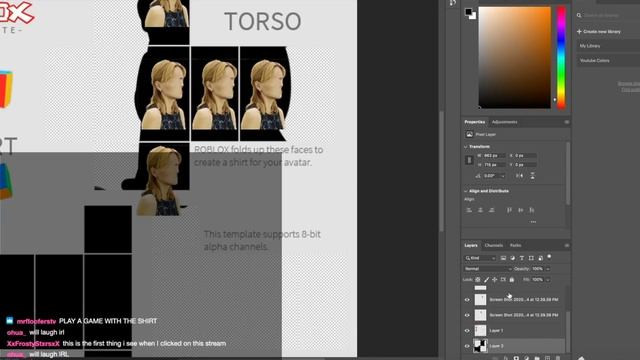This screenshot has height=360, width=640.
Task: Hide Layer 1 with eye icon
Action: (467, 331)
